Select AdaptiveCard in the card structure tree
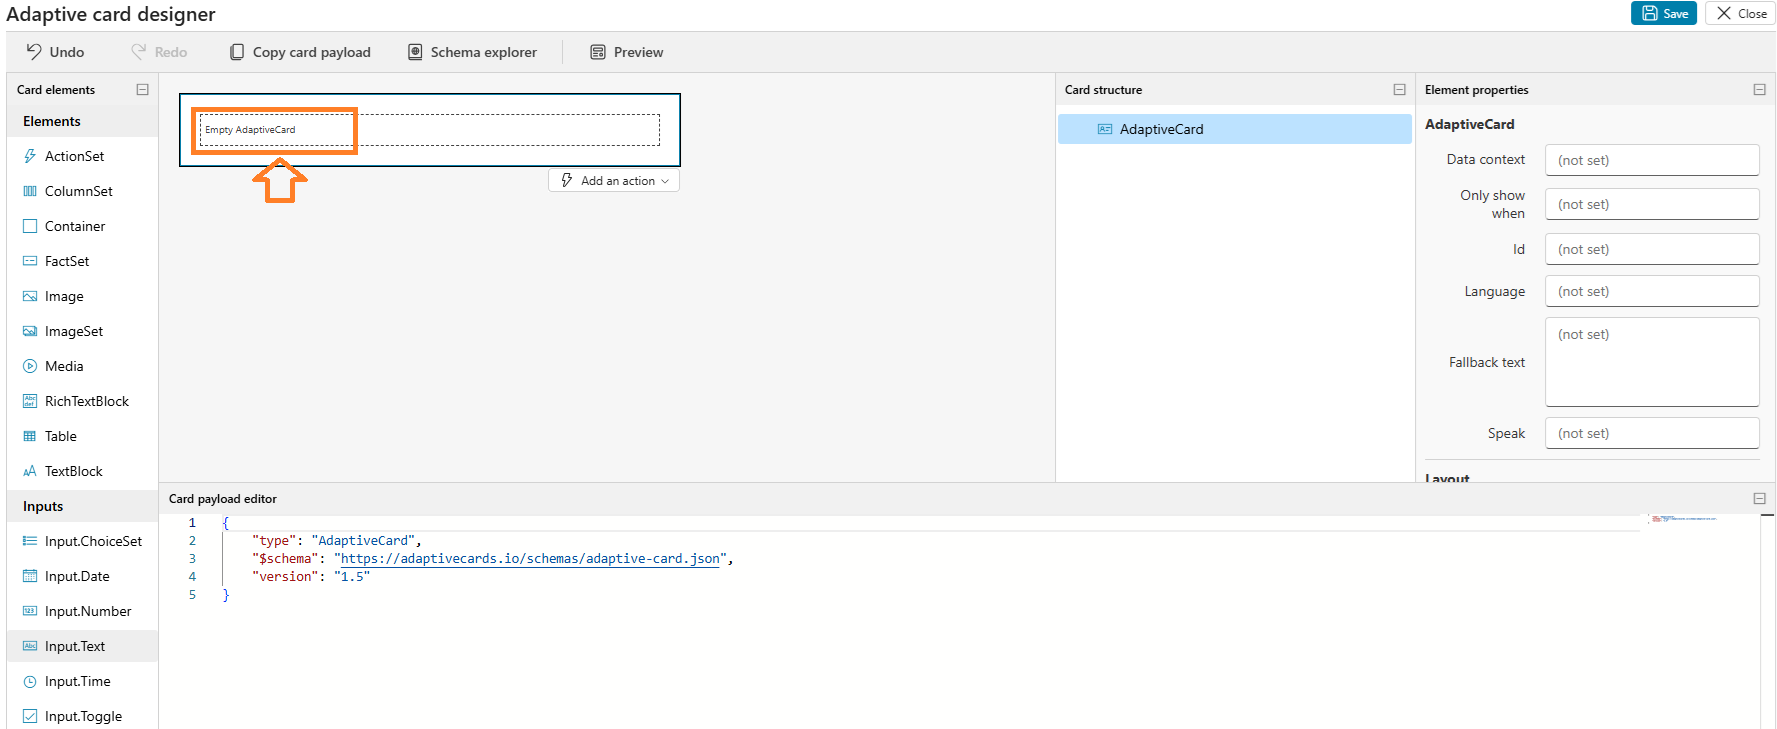 point(1161,129)
